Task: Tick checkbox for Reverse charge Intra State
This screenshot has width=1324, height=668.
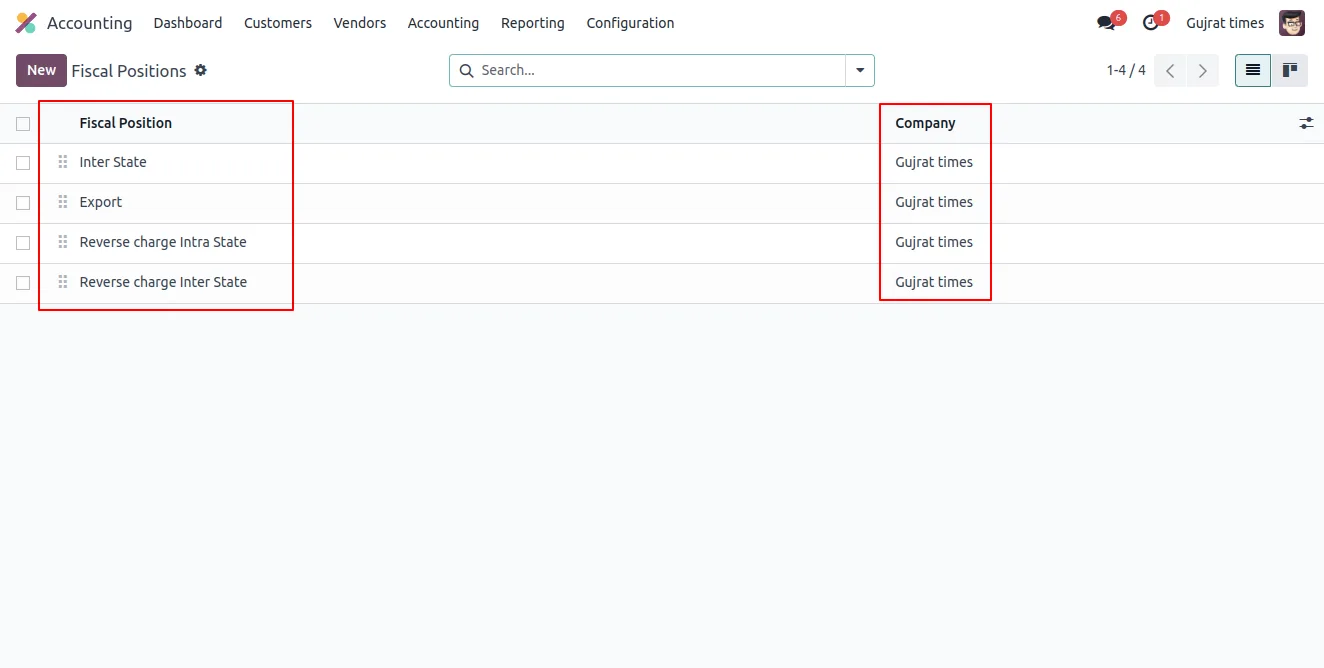Action: pos(23,243)
